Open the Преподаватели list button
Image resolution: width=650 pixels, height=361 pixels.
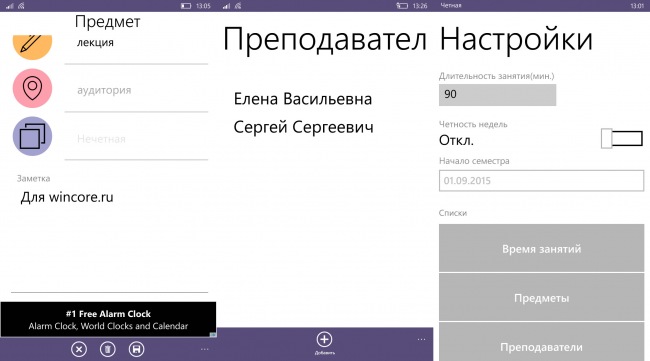tap(541, 342)
